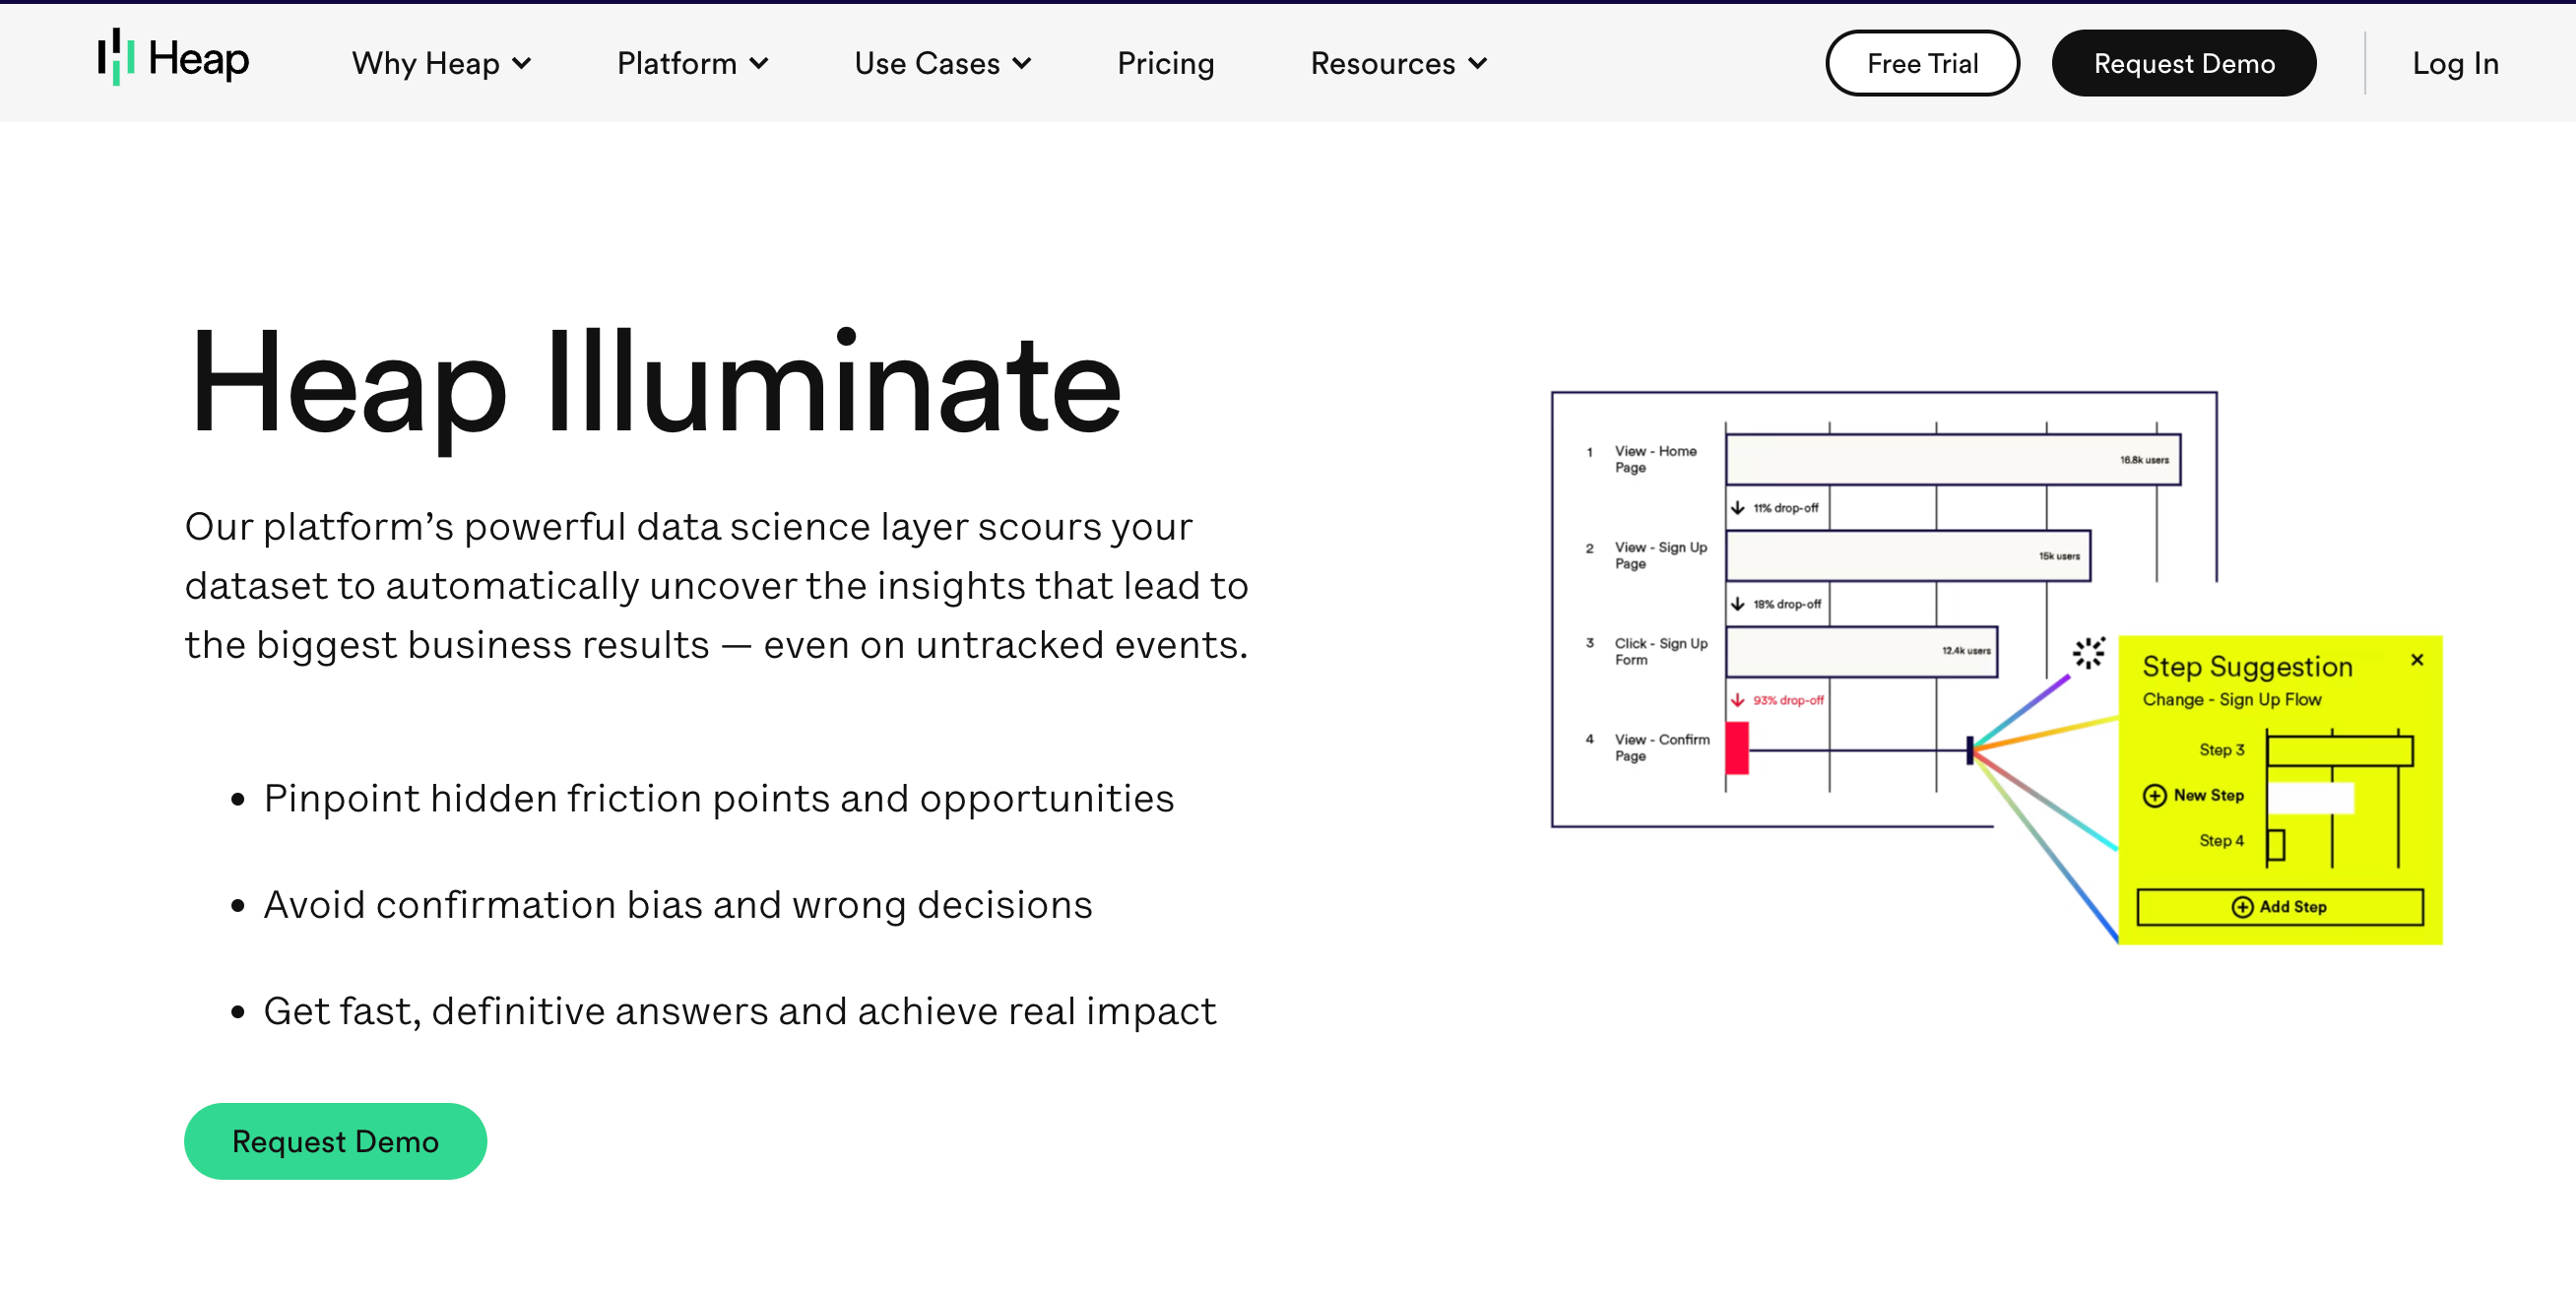Open the Resources dropdown menu
The image size is (2576, 1294).
coord(1398,63)
